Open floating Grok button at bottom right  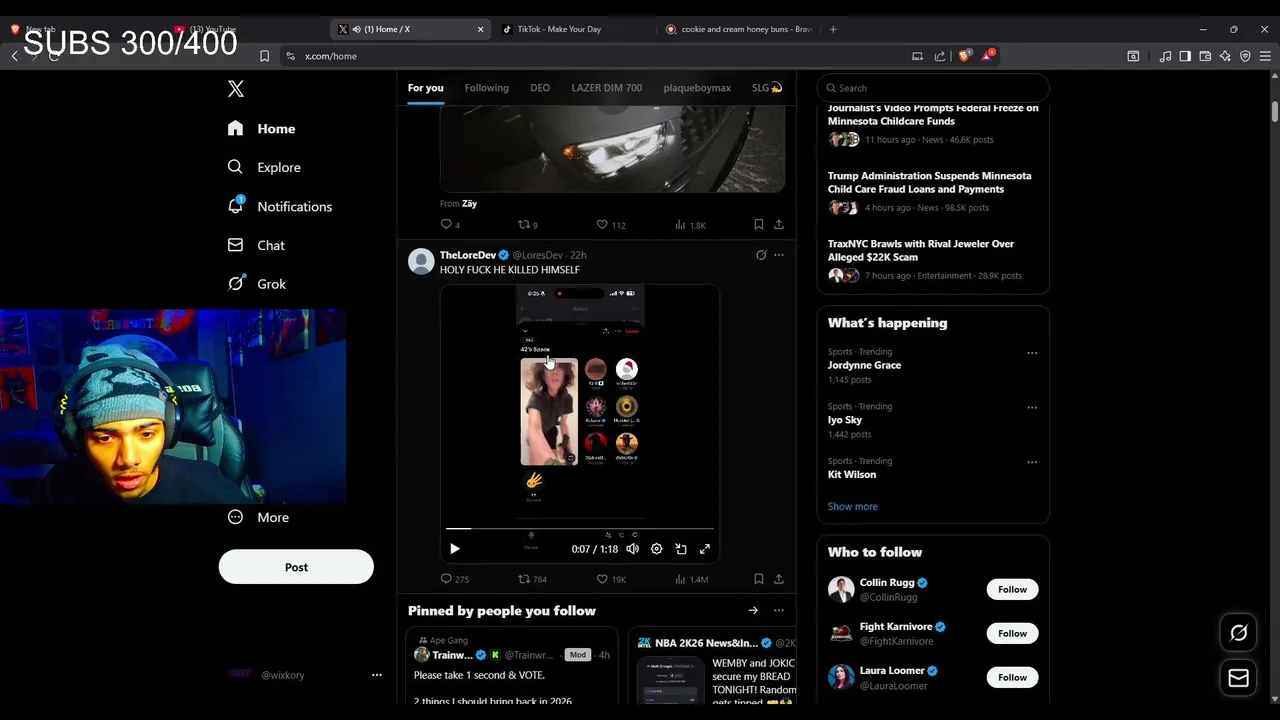click(x=1239, y=633)
